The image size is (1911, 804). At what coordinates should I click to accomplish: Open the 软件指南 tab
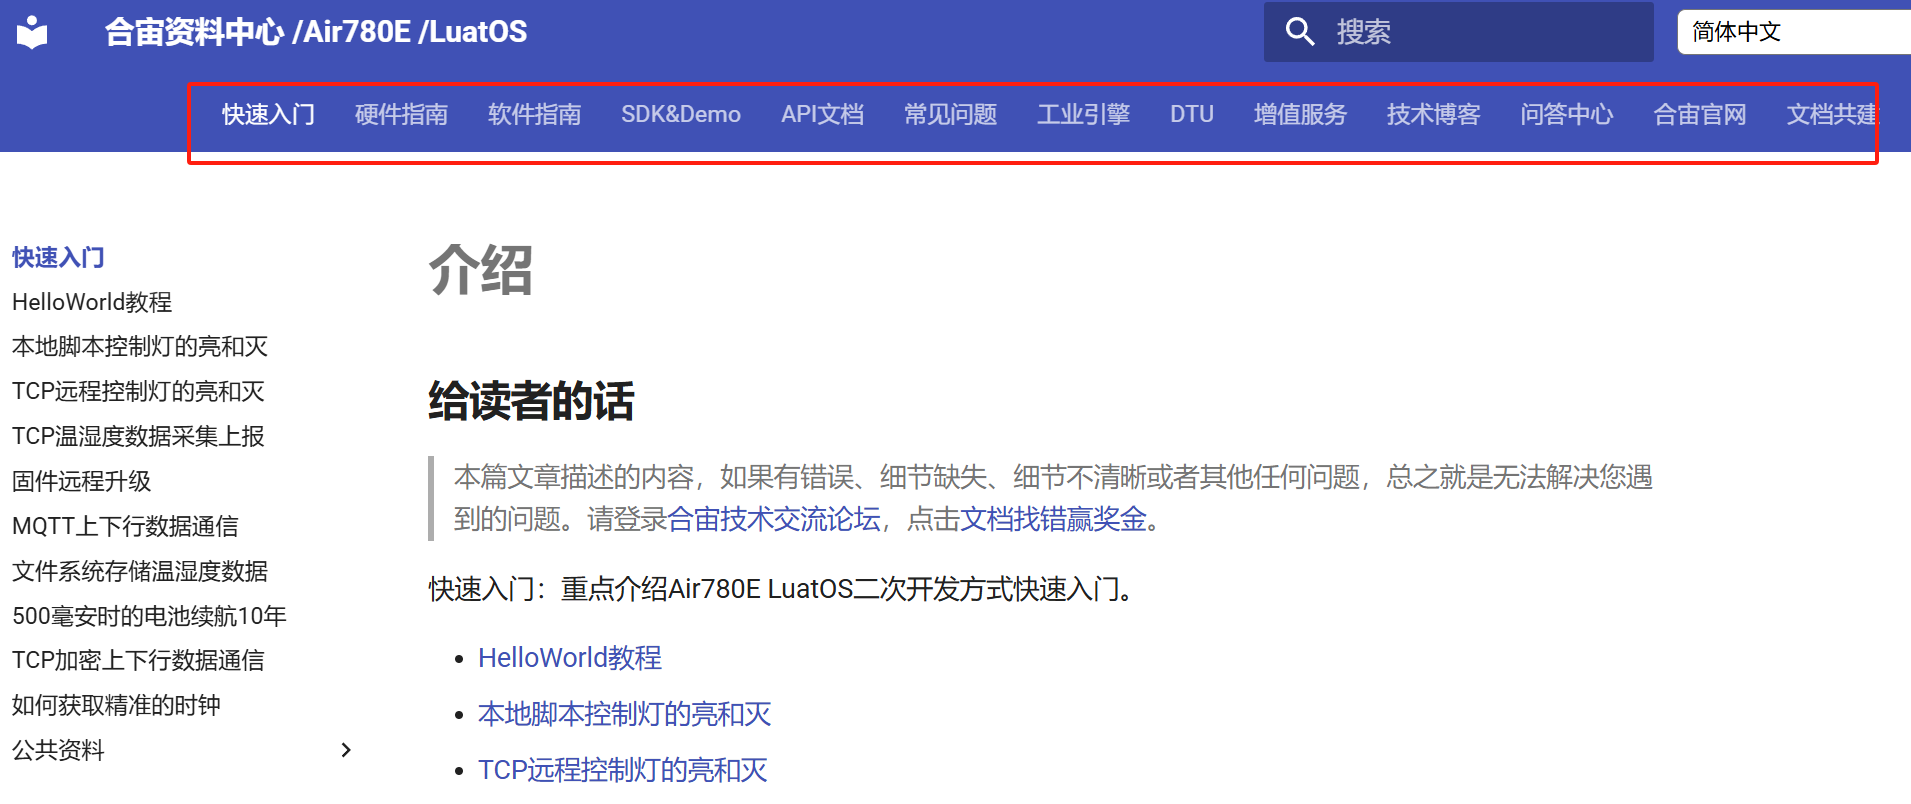tap(534, 115)
